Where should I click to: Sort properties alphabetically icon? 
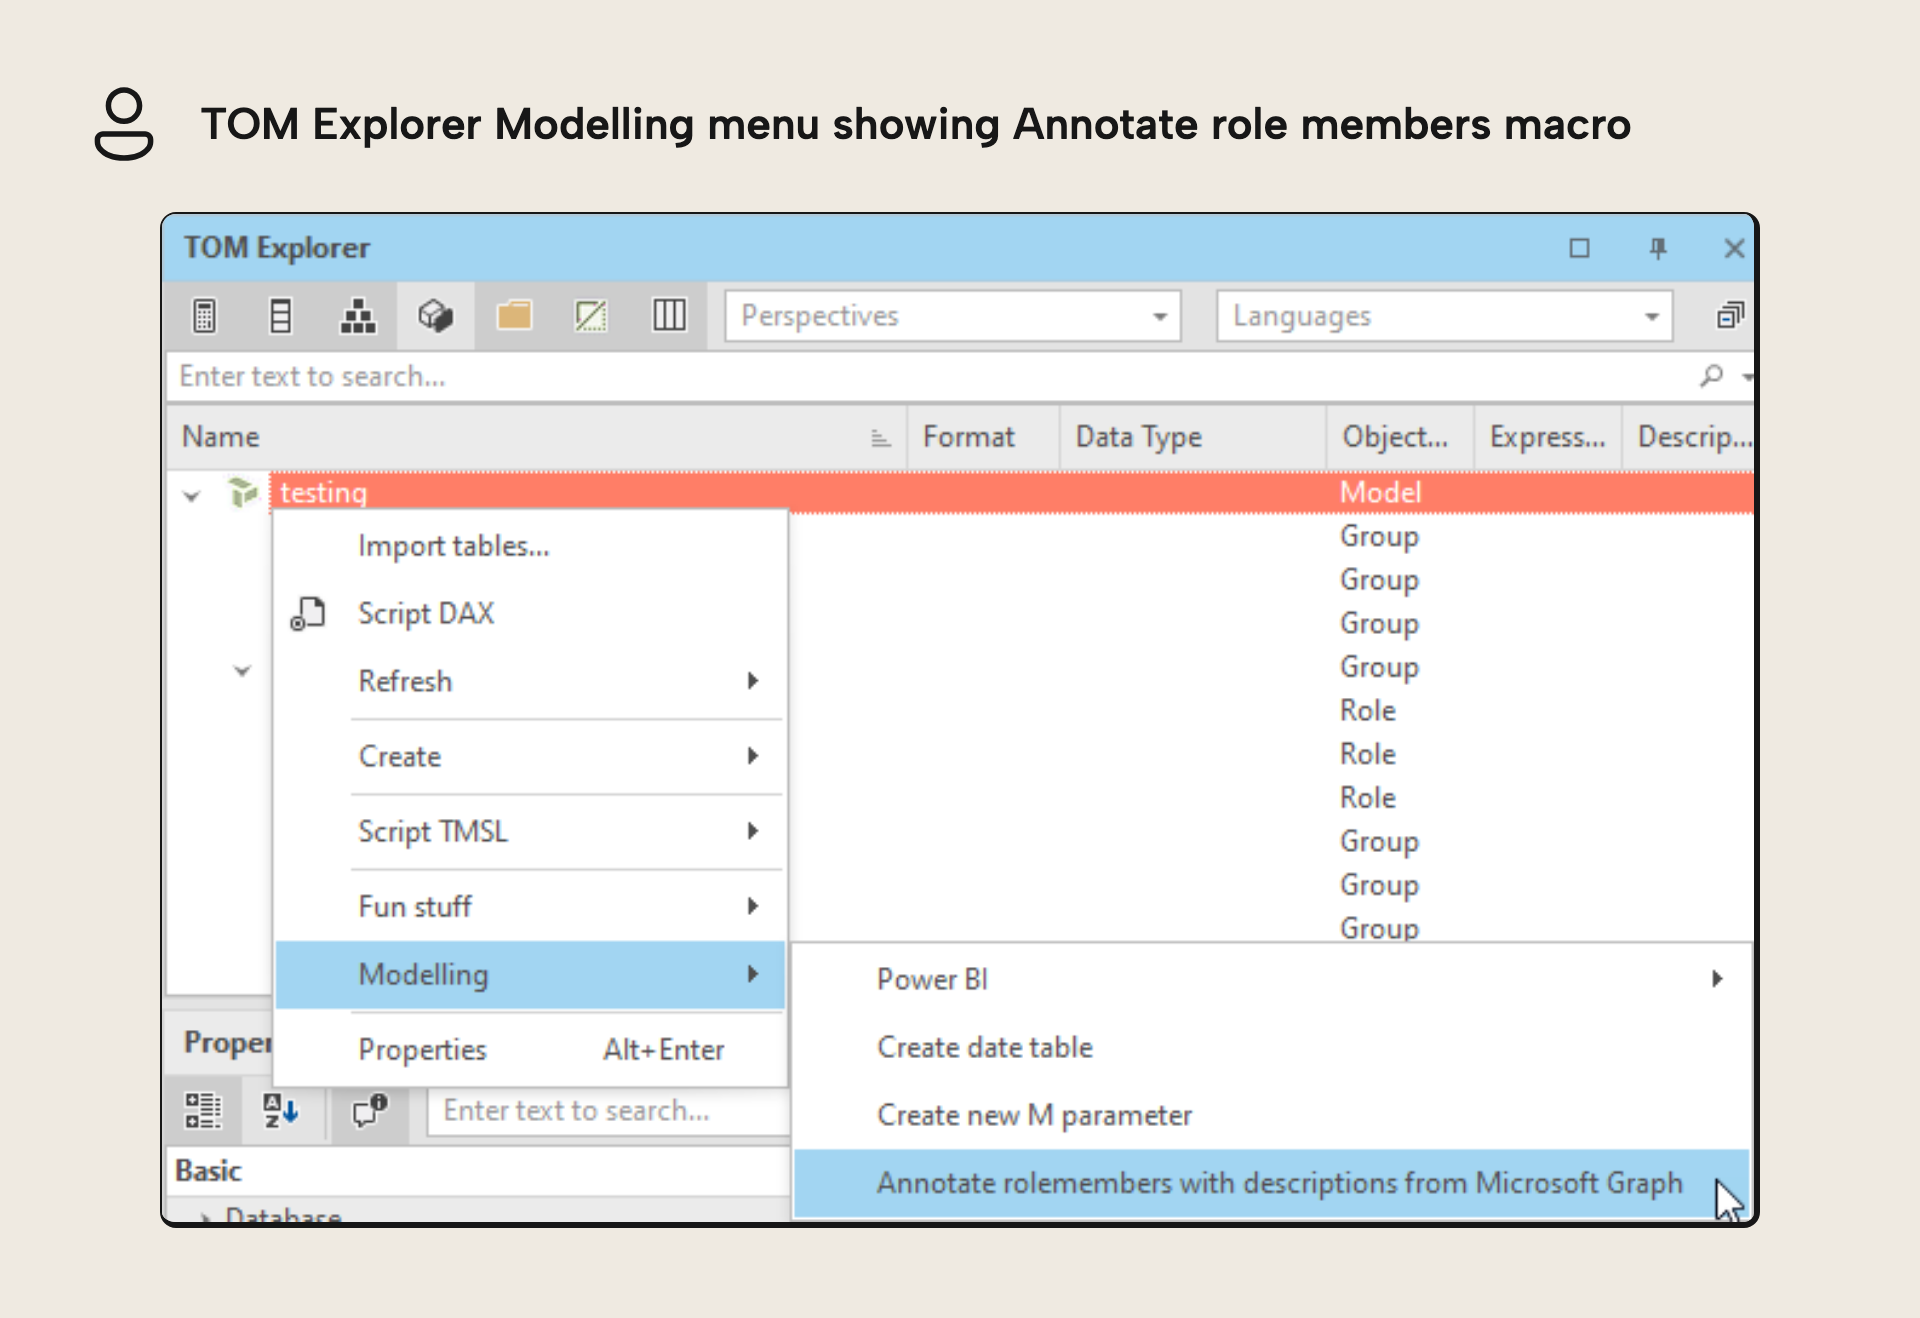click(x=280, y=1110)
